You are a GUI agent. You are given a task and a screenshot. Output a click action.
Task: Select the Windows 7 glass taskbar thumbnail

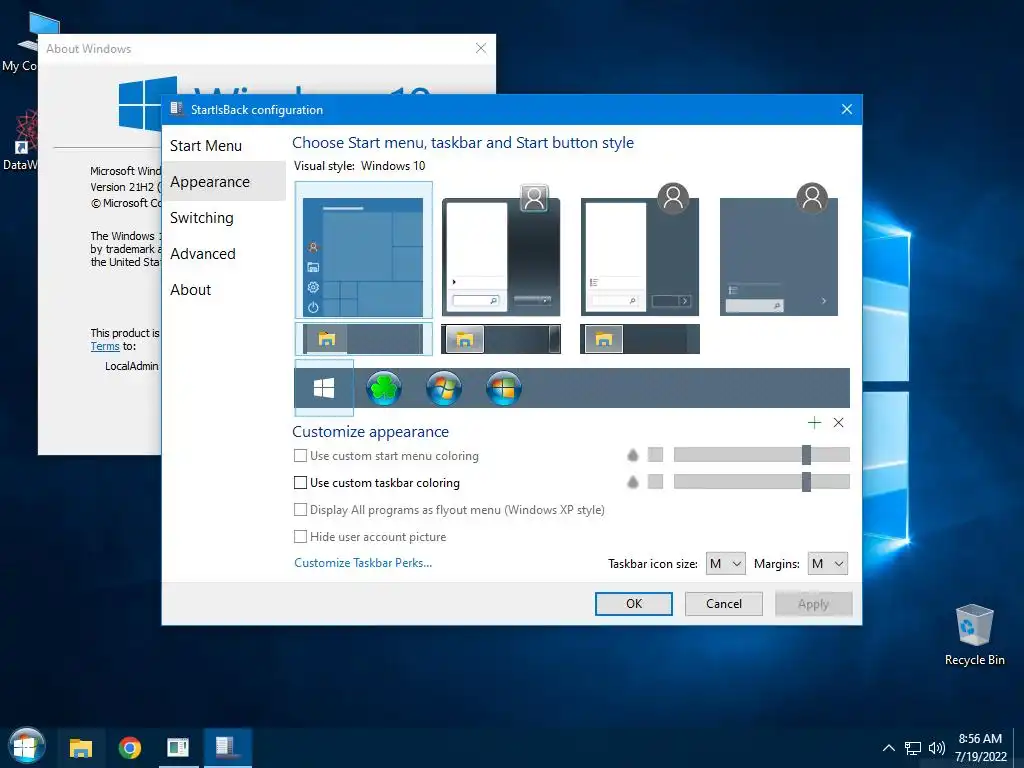pyautogui.click(x=501, y=339)
